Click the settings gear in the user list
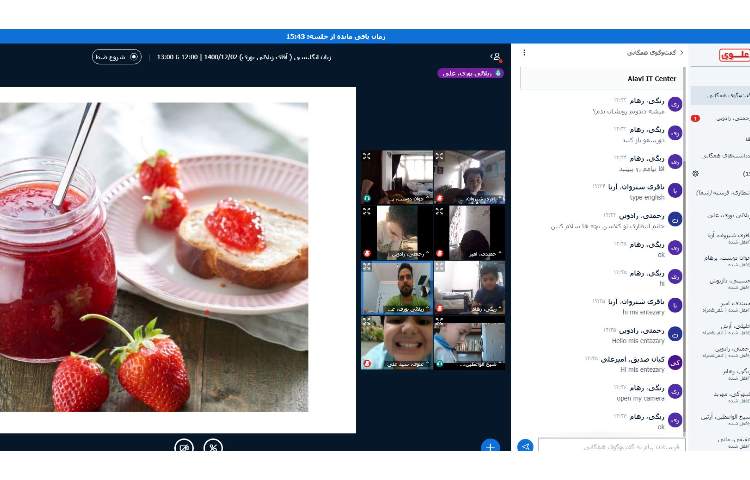 click(695, 173)
